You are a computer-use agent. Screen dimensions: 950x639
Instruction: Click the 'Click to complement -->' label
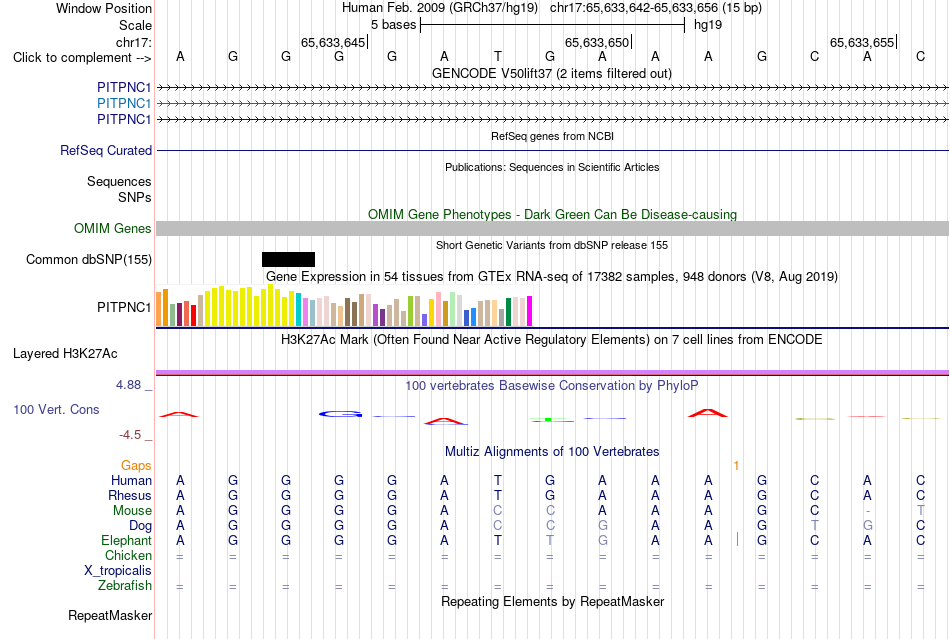point(82,58)
